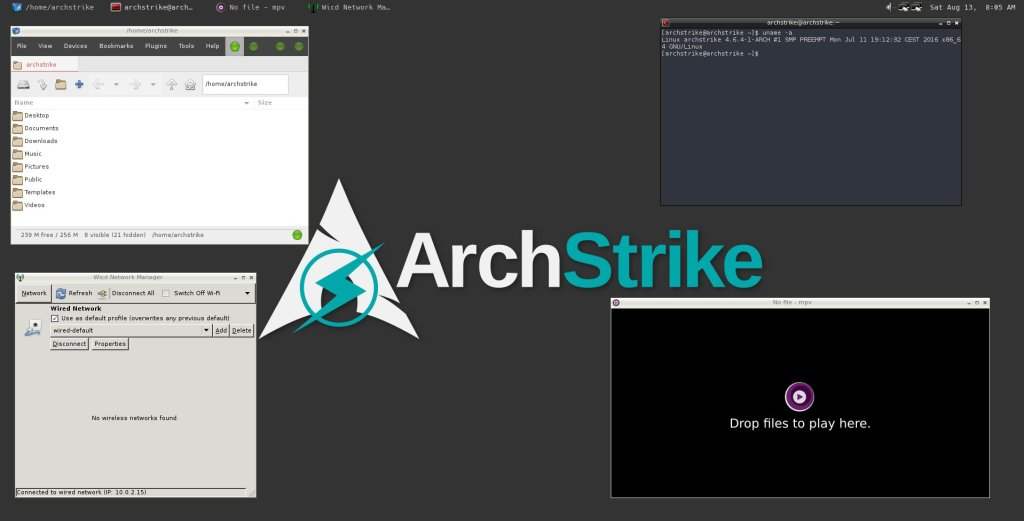Click the green indicator in file manager status bar
The width and height of the screenshot is (1024, 521).
click(297, 235)
